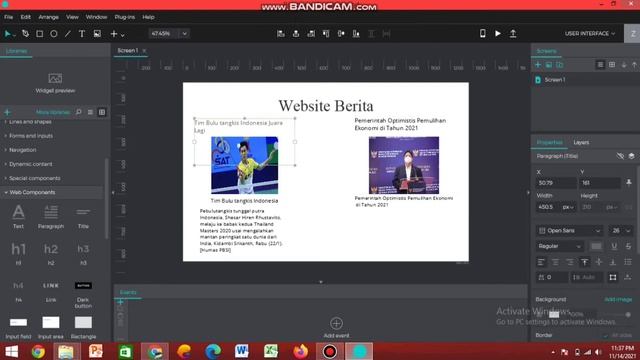The height and width of the screenshot is (360, 640).
Task: Toggle underline text formatting
Action: pyautogui.click(x=614, y=246)
